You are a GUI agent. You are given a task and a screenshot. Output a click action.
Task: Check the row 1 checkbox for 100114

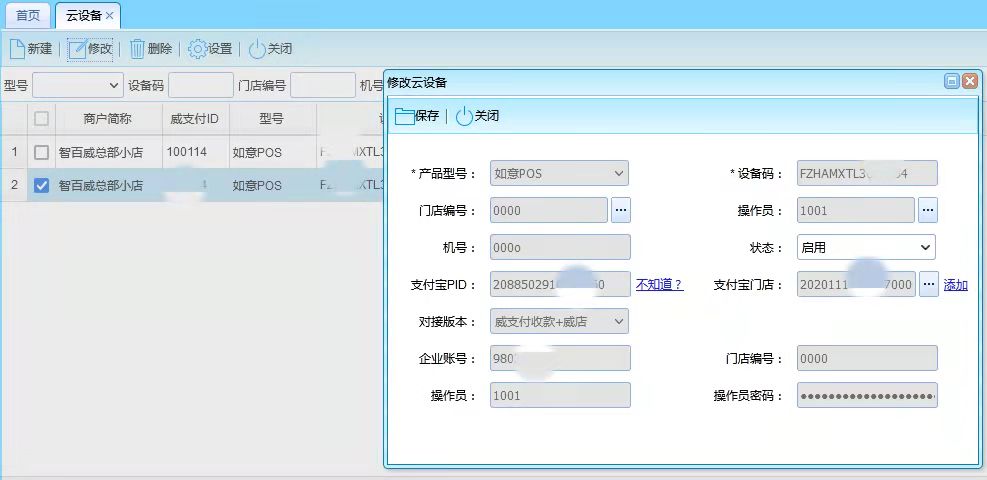[41, 153]
